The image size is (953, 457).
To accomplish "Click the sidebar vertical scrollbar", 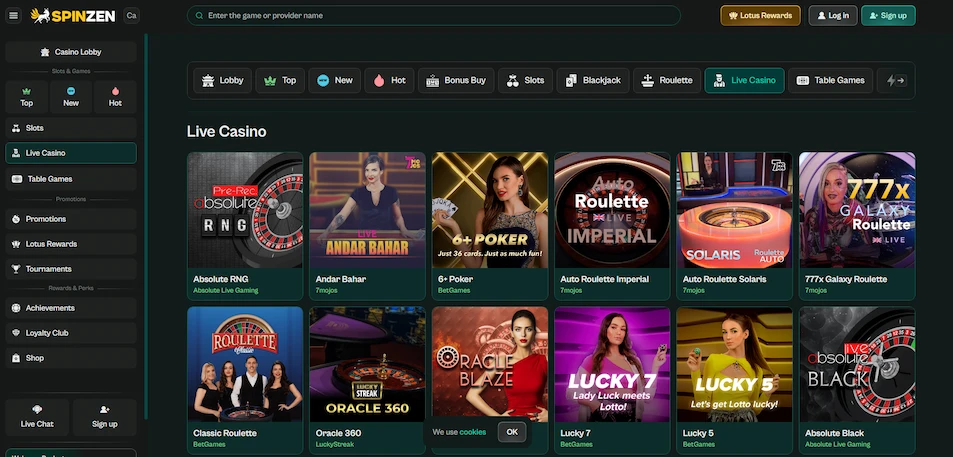I will coord(146,226).
